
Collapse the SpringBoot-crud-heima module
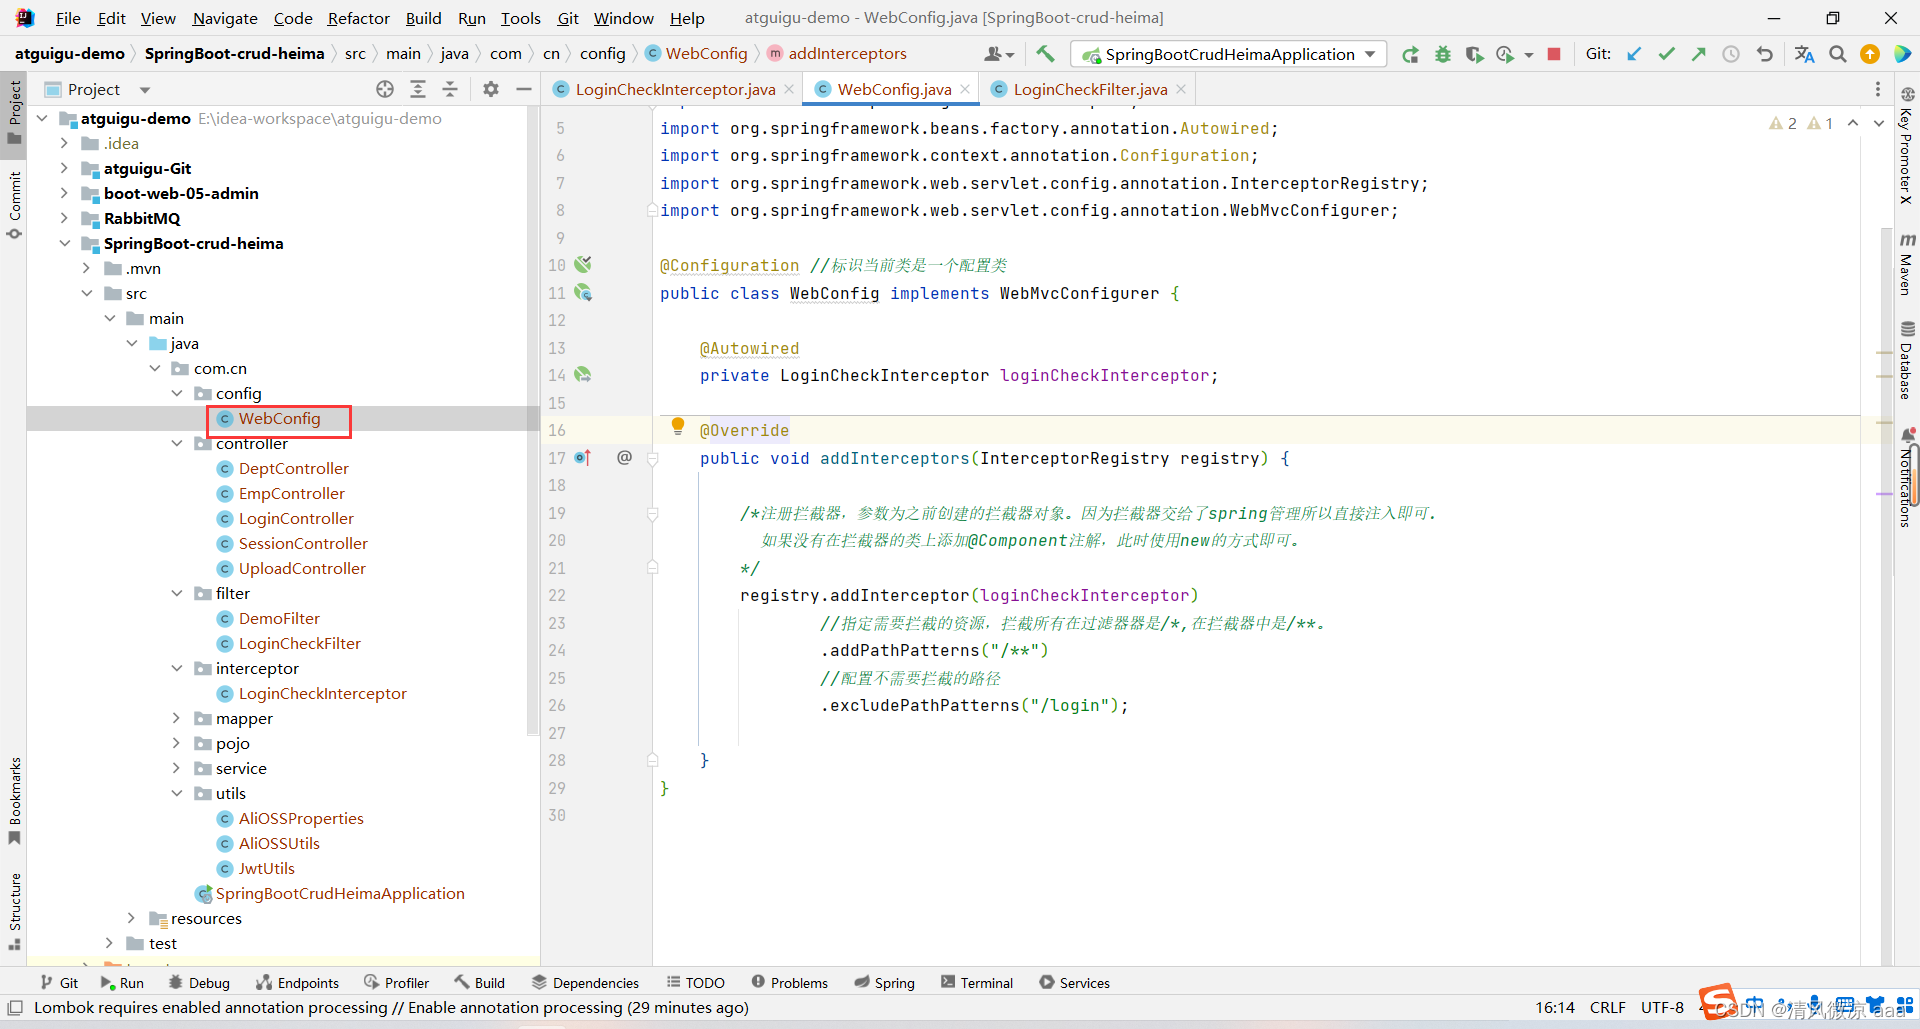pos(64,243)
